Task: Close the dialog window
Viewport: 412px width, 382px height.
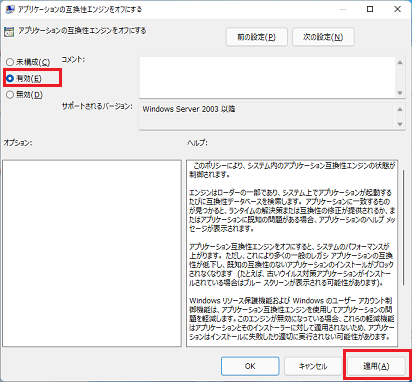Action: tap(397, 9)
